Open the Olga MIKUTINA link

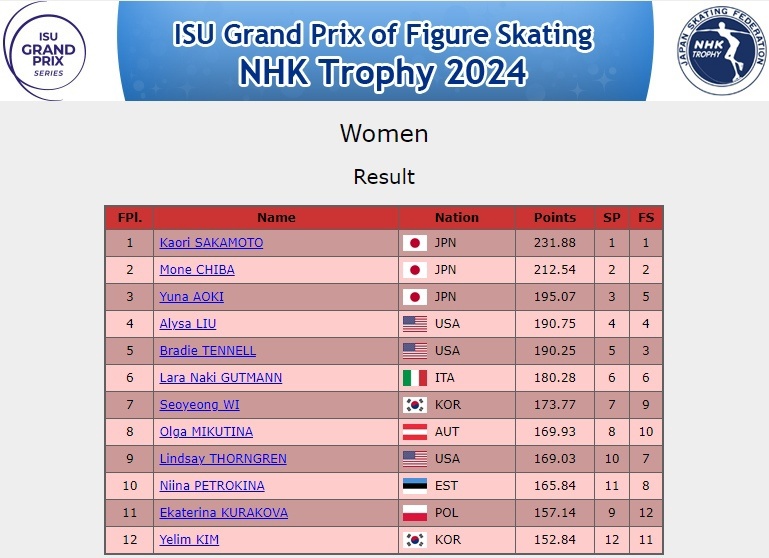[x=206, y=431]
